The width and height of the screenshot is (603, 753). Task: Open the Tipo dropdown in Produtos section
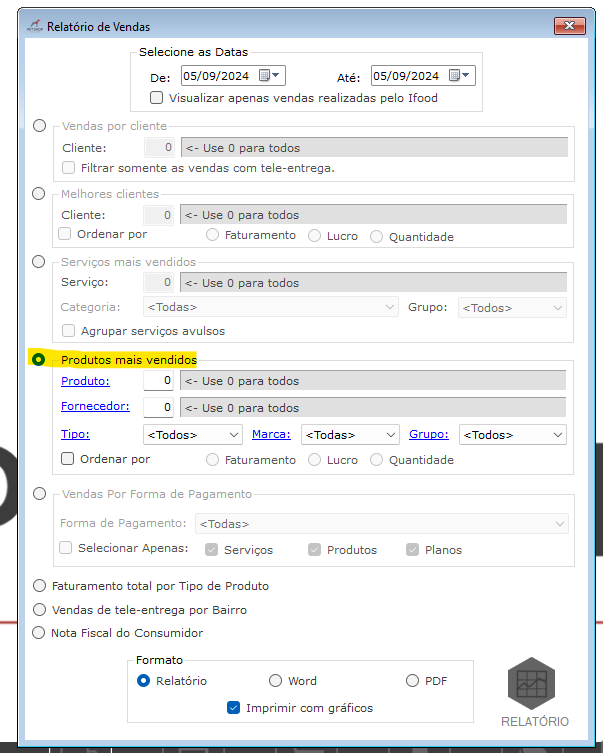pos(193,435)
